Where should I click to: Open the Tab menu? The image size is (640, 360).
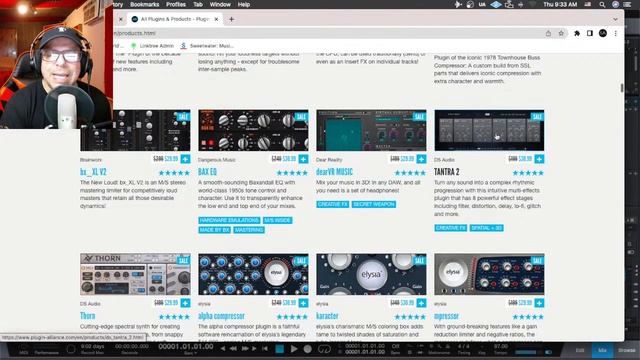click(x=198, y=4)
